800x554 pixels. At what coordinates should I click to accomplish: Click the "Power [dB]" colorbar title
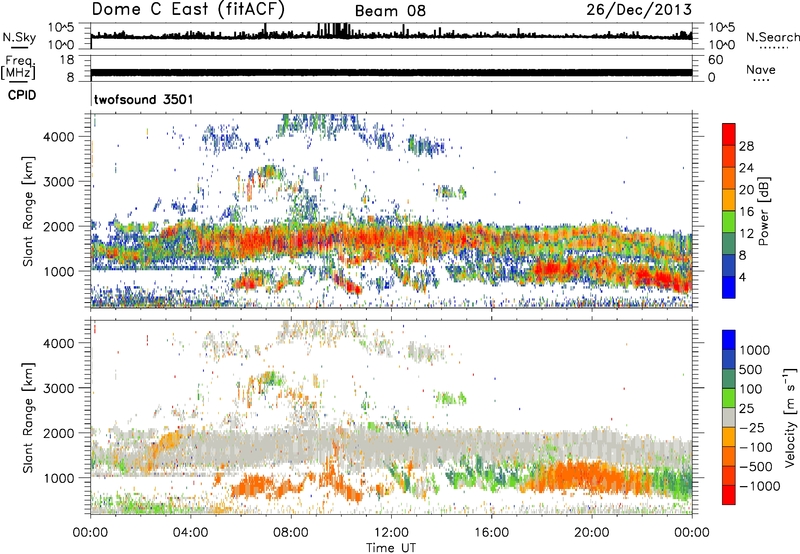[x=763, y=211]
